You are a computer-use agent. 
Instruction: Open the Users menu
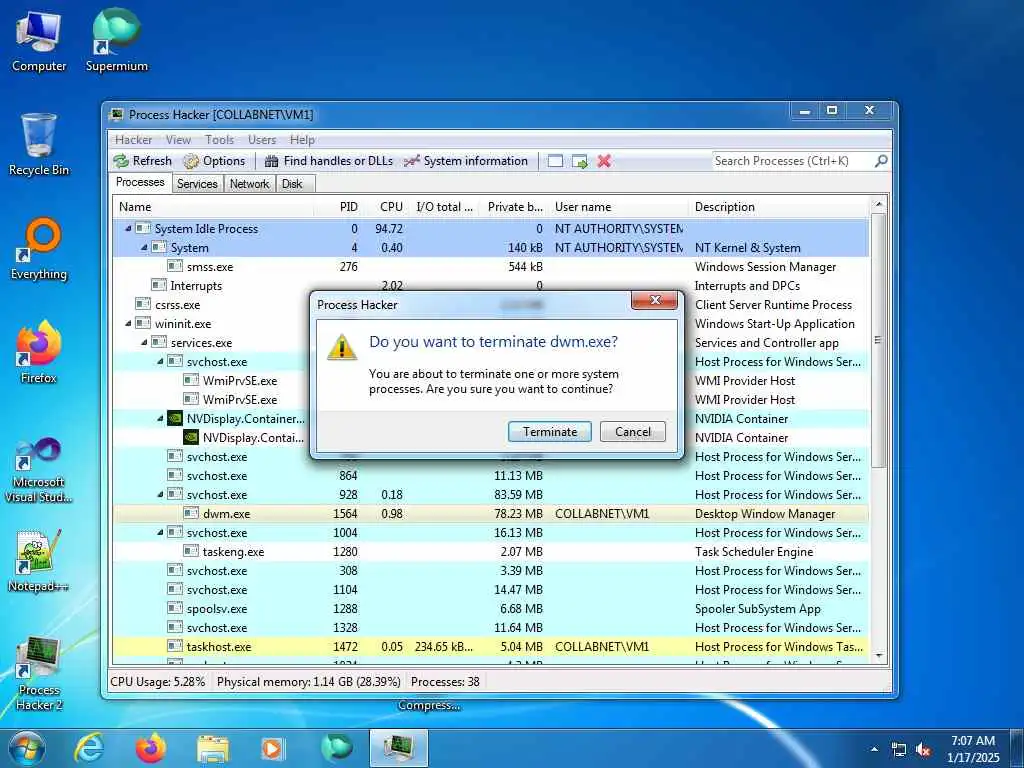pyautogui.click(x=262, y=140)
